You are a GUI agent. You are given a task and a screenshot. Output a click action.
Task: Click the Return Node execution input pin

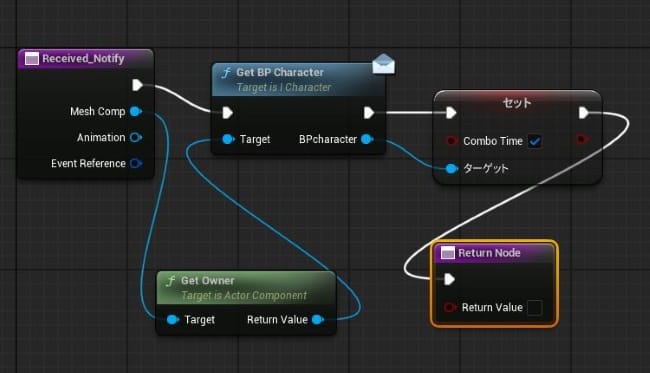tap(449, 279)
